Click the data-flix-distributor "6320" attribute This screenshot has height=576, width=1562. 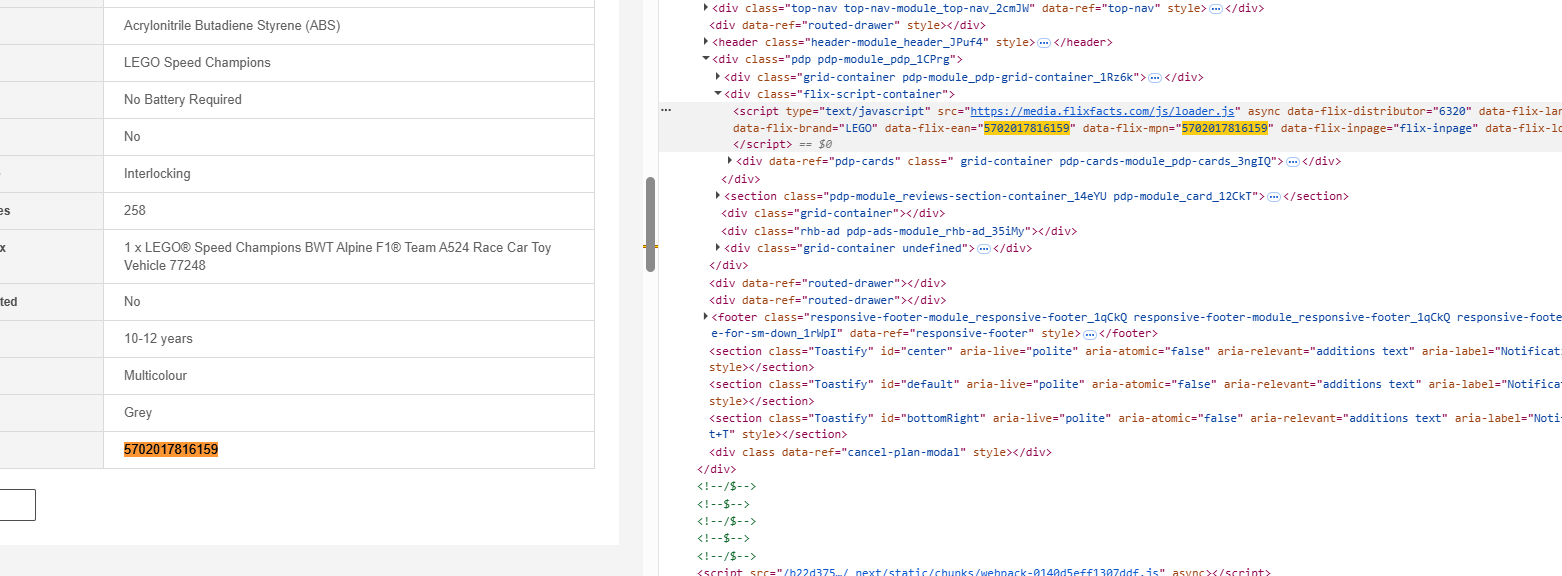[x=1380, y=111]
